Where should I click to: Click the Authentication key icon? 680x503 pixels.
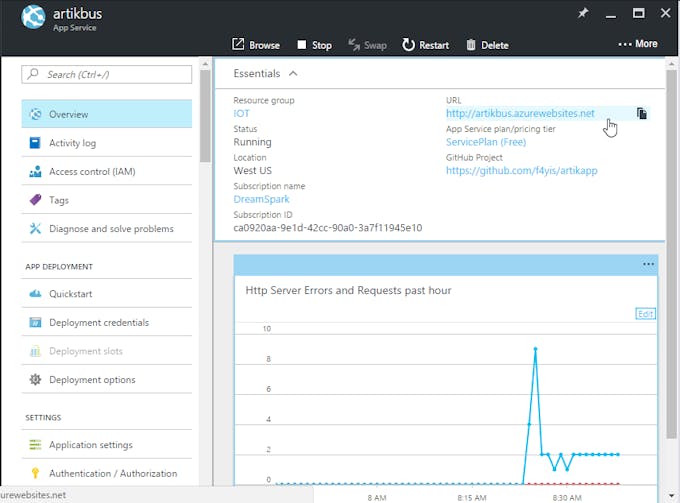coord(35,473)
